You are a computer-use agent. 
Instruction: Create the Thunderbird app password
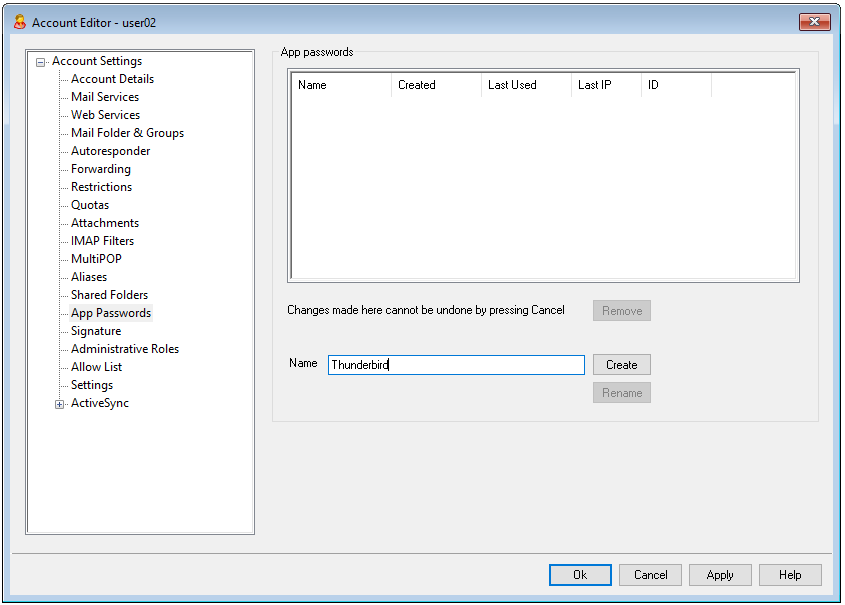(621, 364)
